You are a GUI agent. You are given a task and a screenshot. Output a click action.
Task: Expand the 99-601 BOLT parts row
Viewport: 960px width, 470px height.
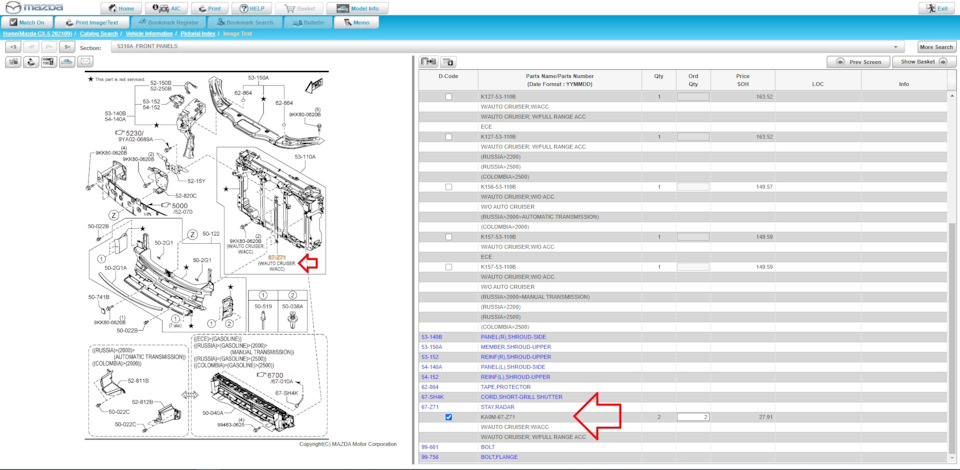tap(683, 447)
